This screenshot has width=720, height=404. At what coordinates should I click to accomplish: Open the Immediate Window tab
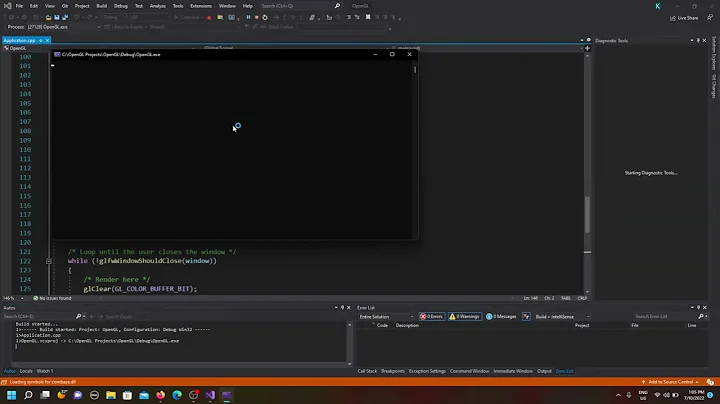[x=513, y=371]
